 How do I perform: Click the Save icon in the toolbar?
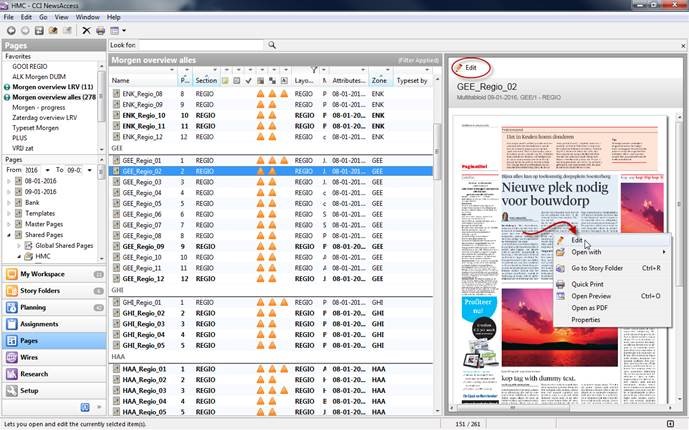pyautogui.click(x=38, y=31)
